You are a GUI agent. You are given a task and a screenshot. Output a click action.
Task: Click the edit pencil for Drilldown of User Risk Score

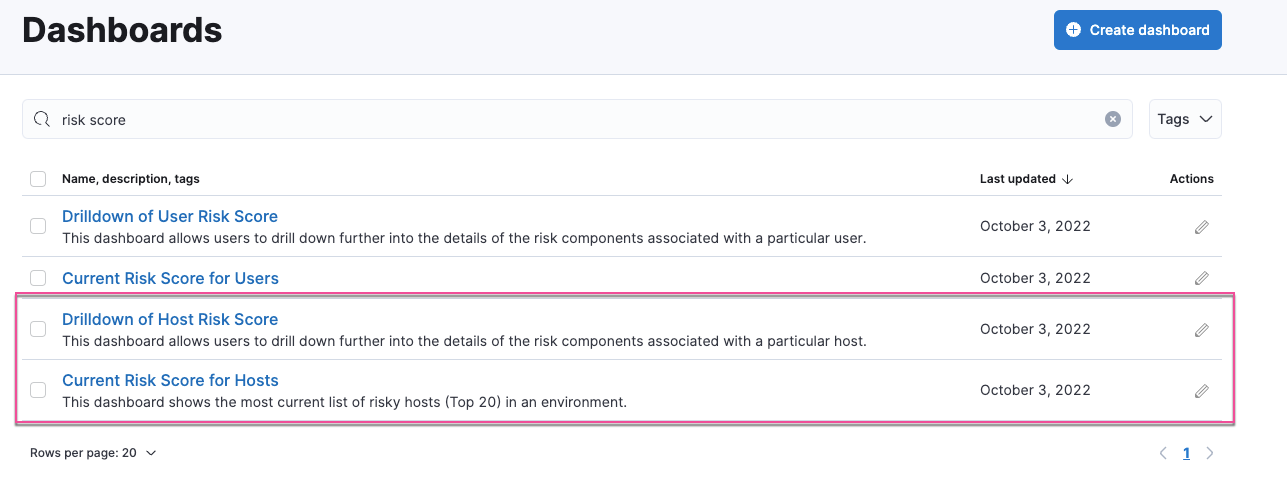[1201, 227]
